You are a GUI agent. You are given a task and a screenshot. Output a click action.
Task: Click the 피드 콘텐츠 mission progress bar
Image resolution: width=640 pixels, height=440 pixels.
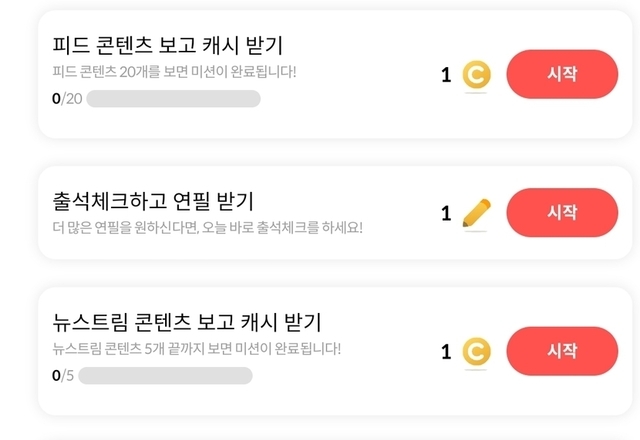coord(173,99)
